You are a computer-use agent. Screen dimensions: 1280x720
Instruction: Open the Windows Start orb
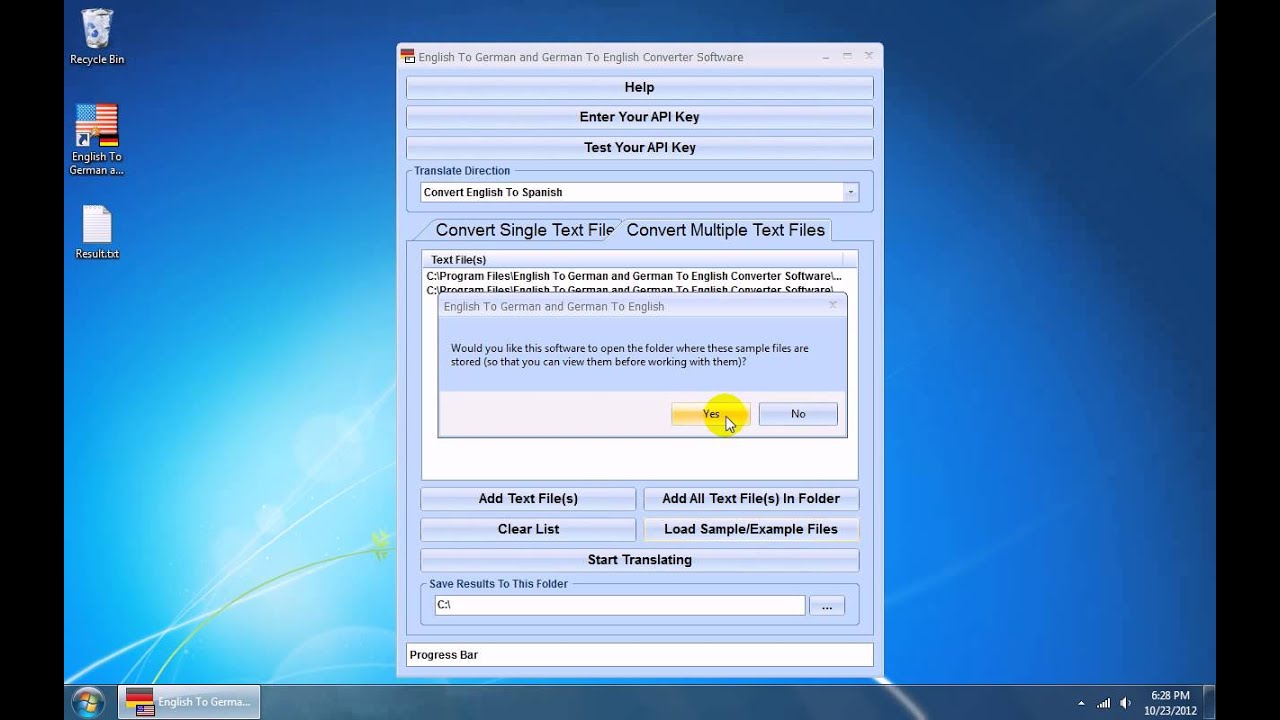click(x=87, y=701)
